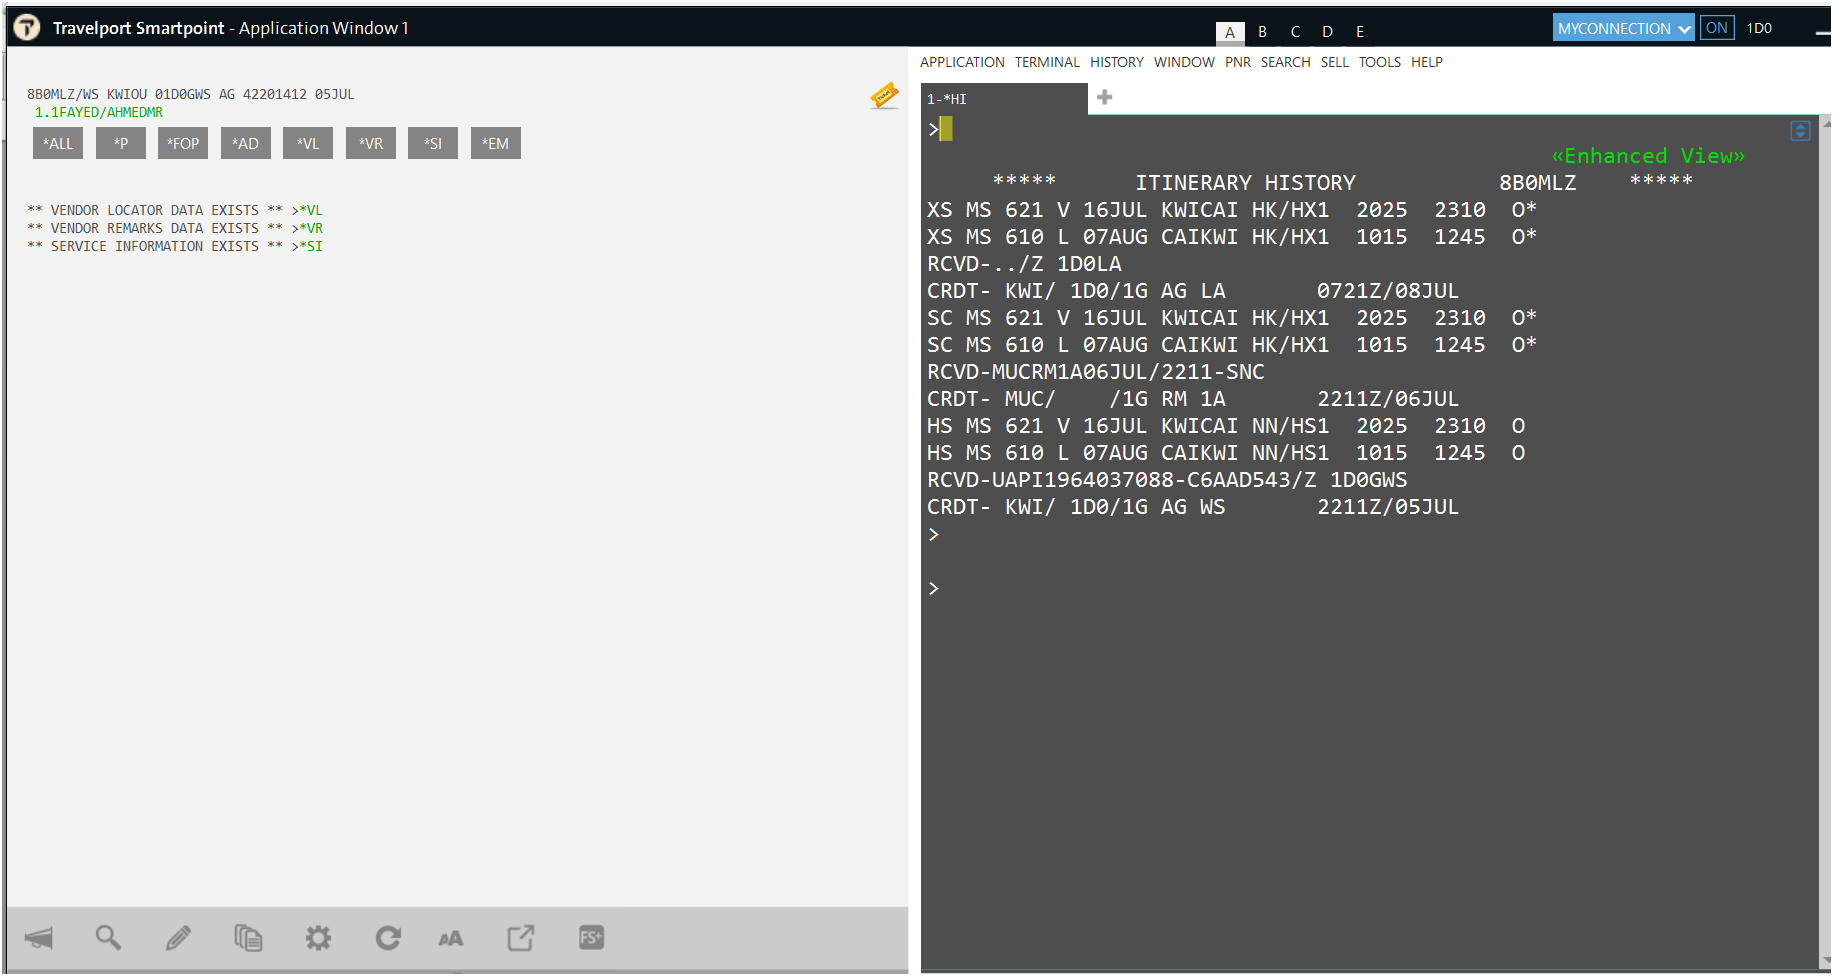Click the ITINERARY HISTORY heading text
The height and width of the screenshot is (976, 1833).
click(x=1245, y=183)
